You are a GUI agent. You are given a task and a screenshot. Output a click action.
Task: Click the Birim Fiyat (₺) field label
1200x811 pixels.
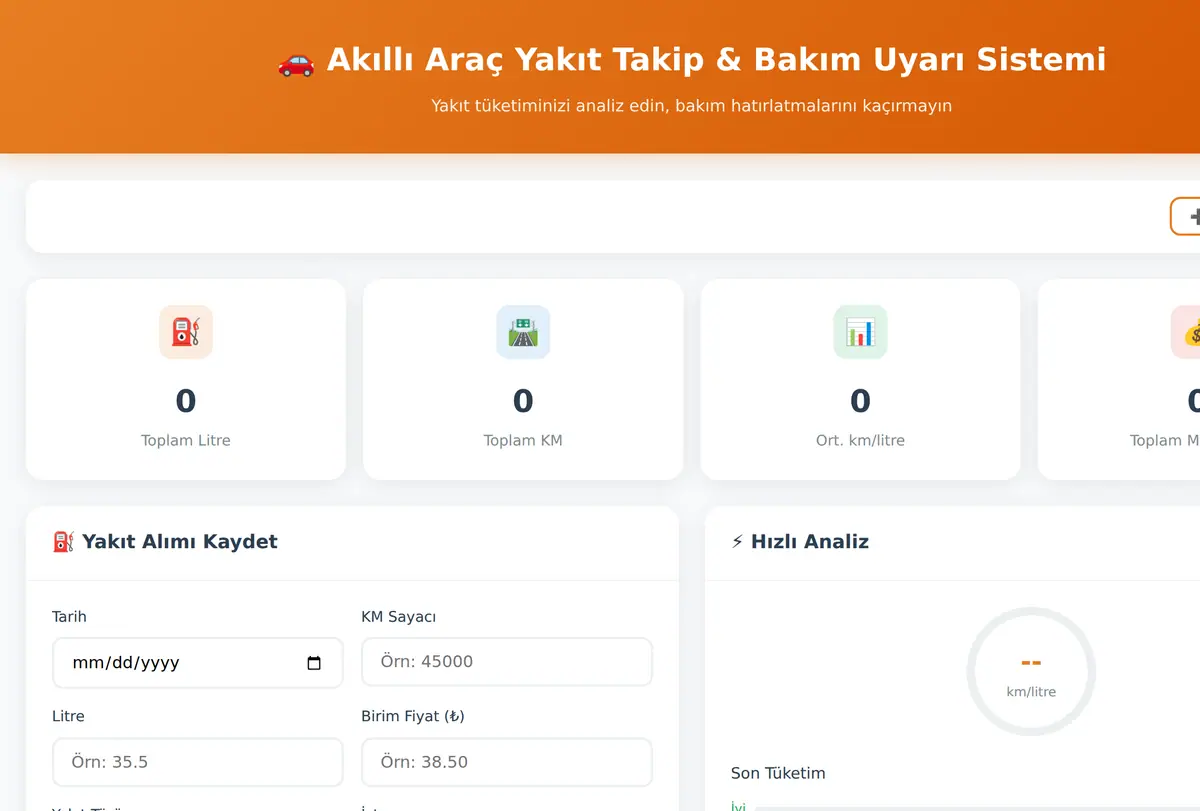click(413, 717)
